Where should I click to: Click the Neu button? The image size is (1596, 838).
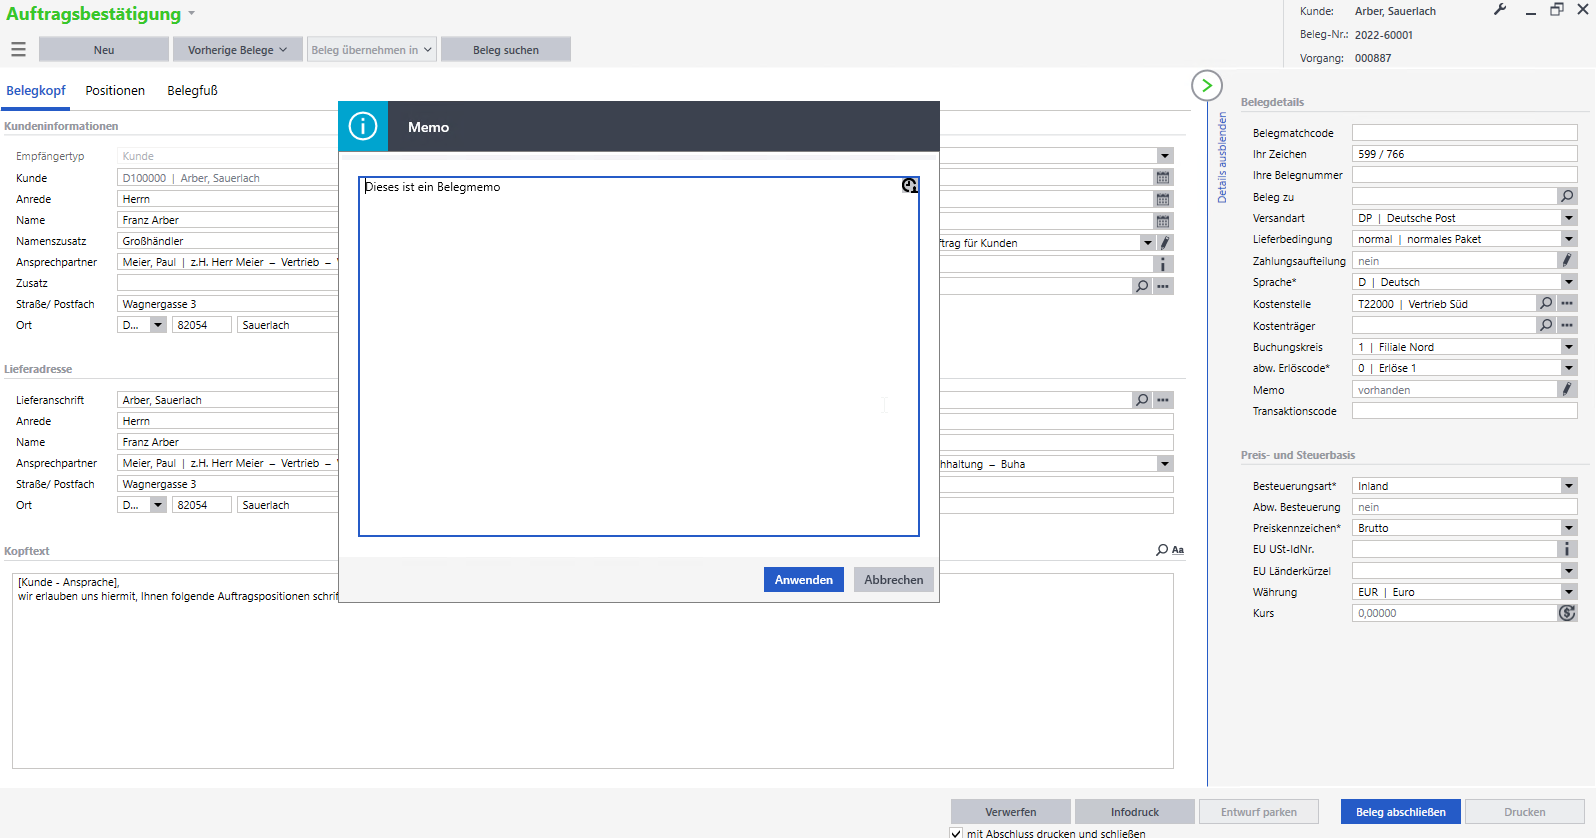[x=104, y=50]
